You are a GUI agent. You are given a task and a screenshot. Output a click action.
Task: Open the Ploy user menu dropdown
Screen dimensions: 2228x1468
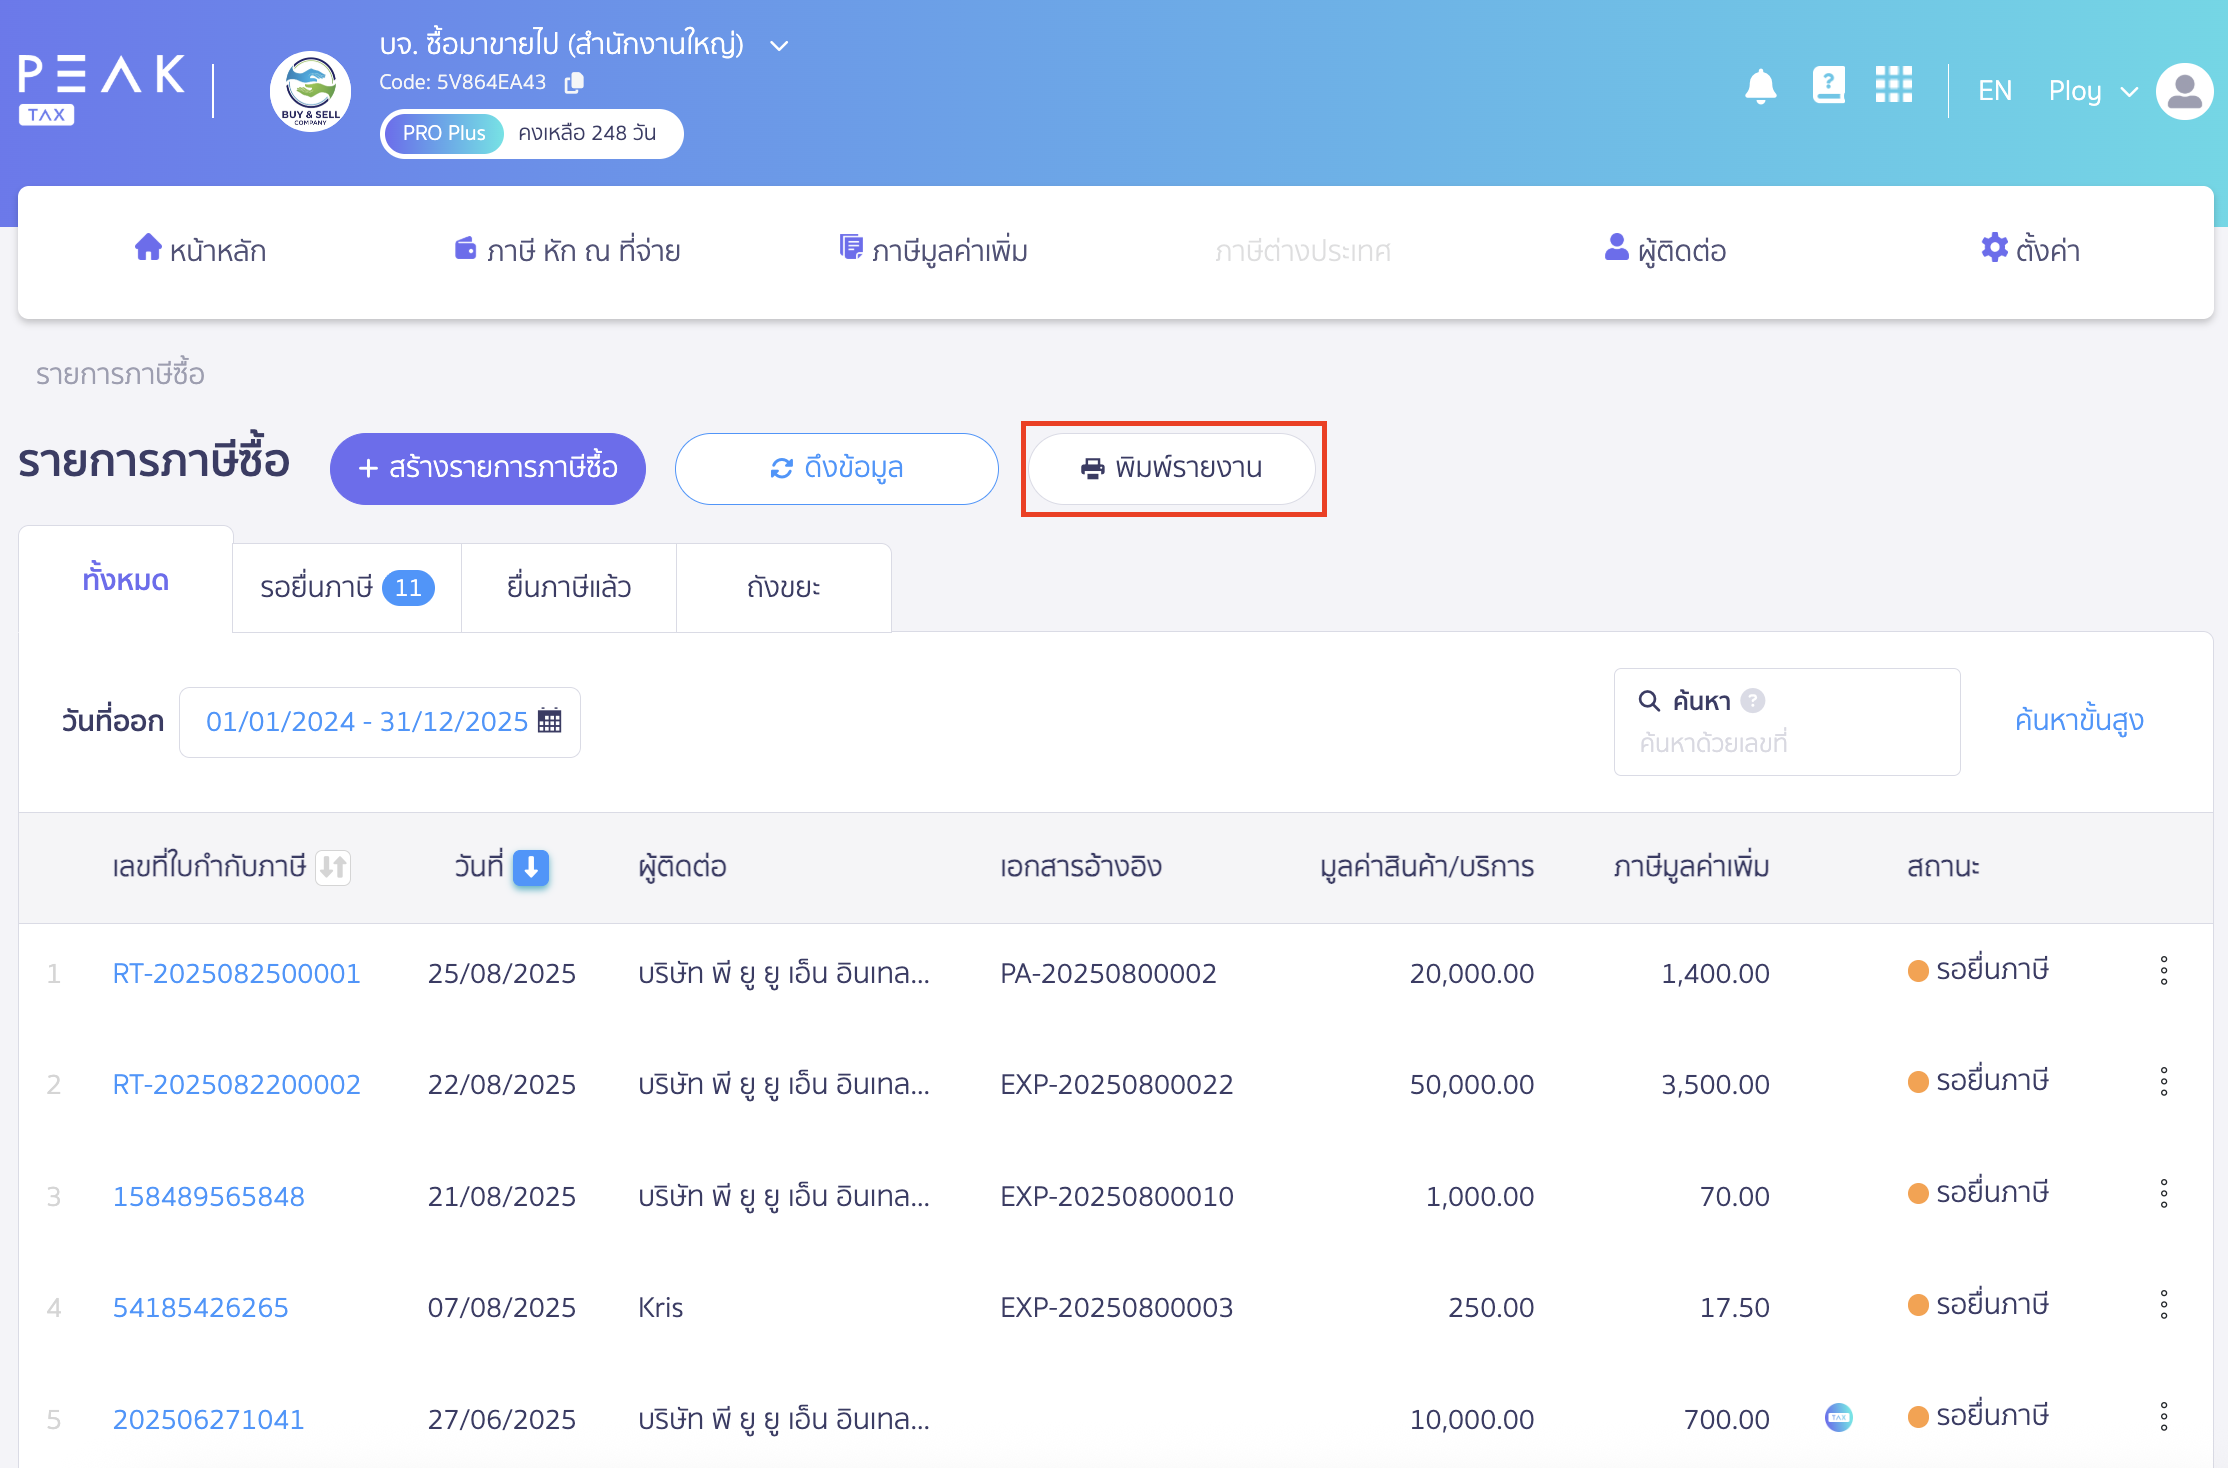tap(2092, 91)
